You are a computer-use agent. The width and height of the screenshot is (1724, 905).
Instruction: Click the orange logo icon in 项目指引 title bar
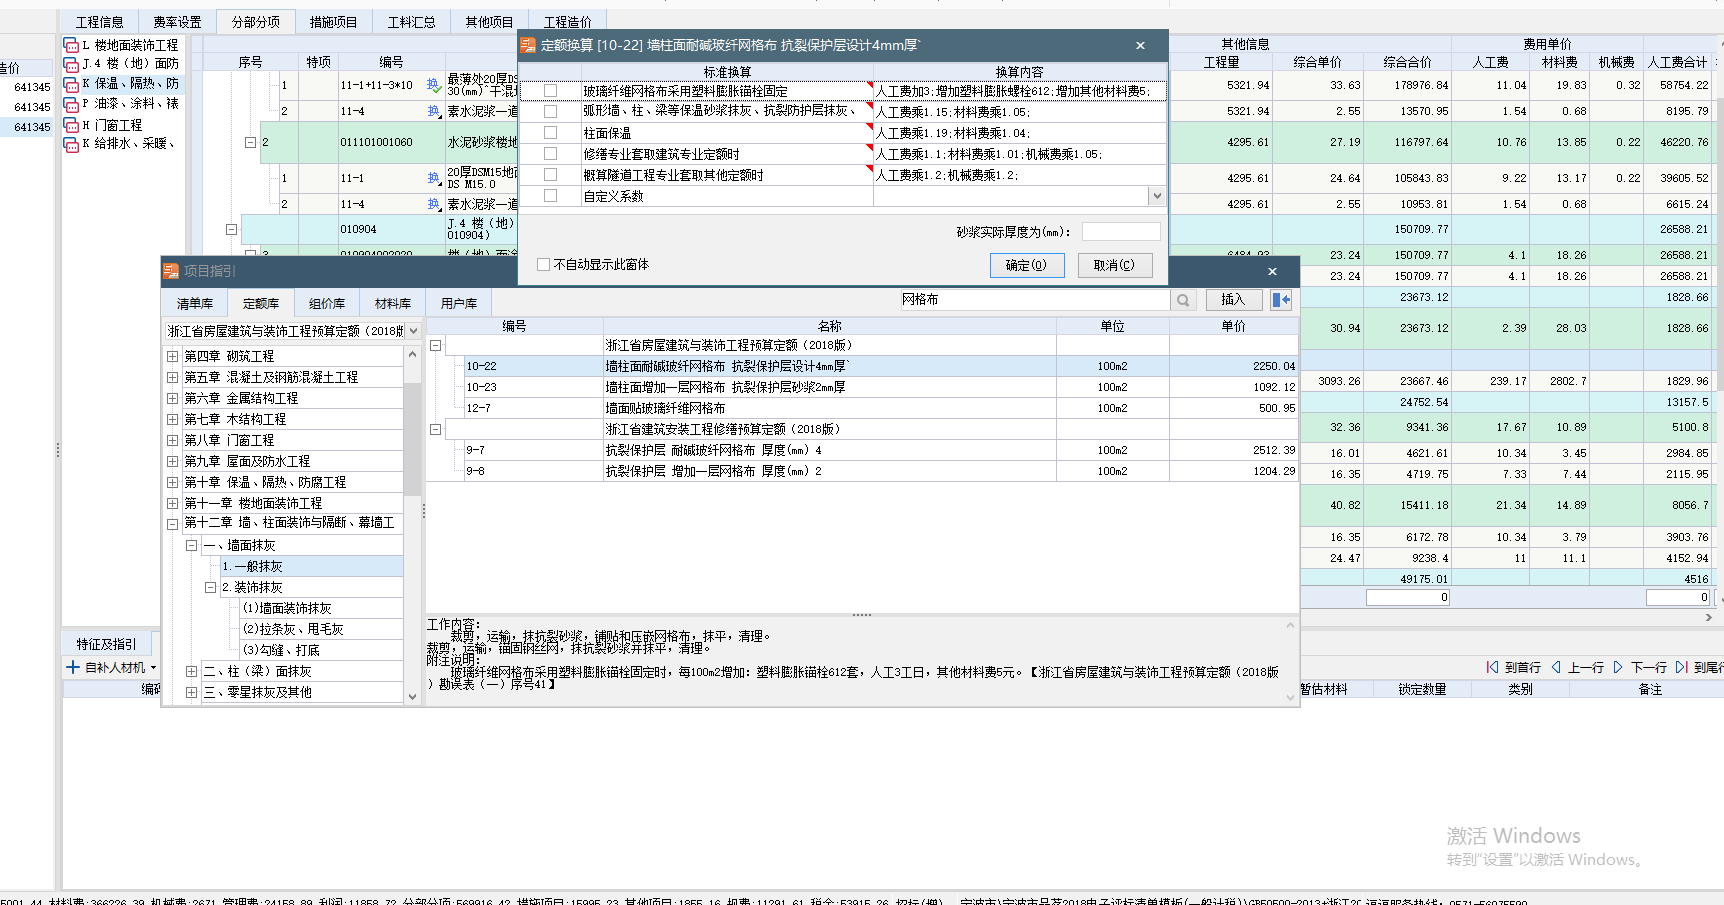[x=171, y=271]
